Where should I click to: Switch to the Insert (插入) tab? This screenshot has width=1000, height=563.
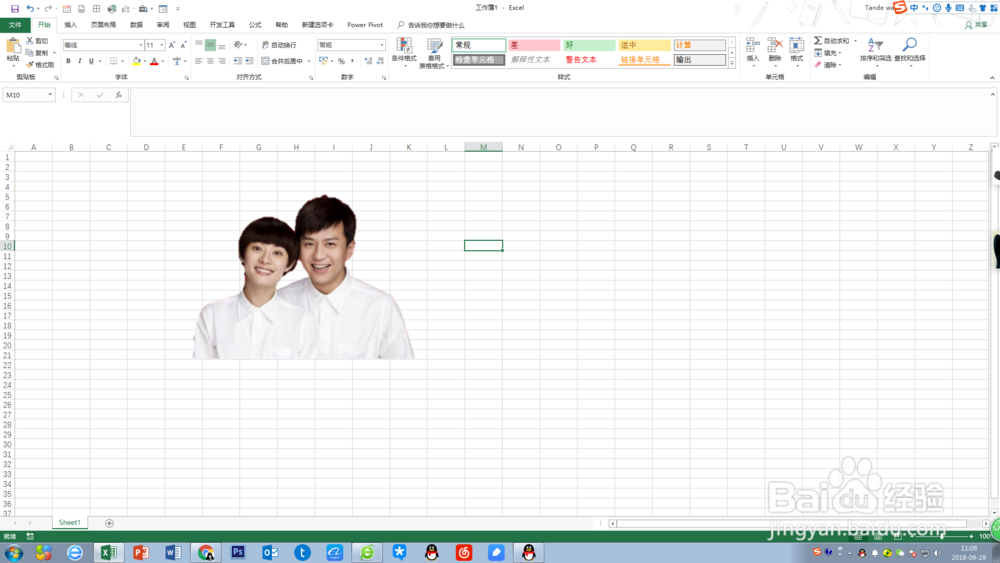click(x=70, y=25)
